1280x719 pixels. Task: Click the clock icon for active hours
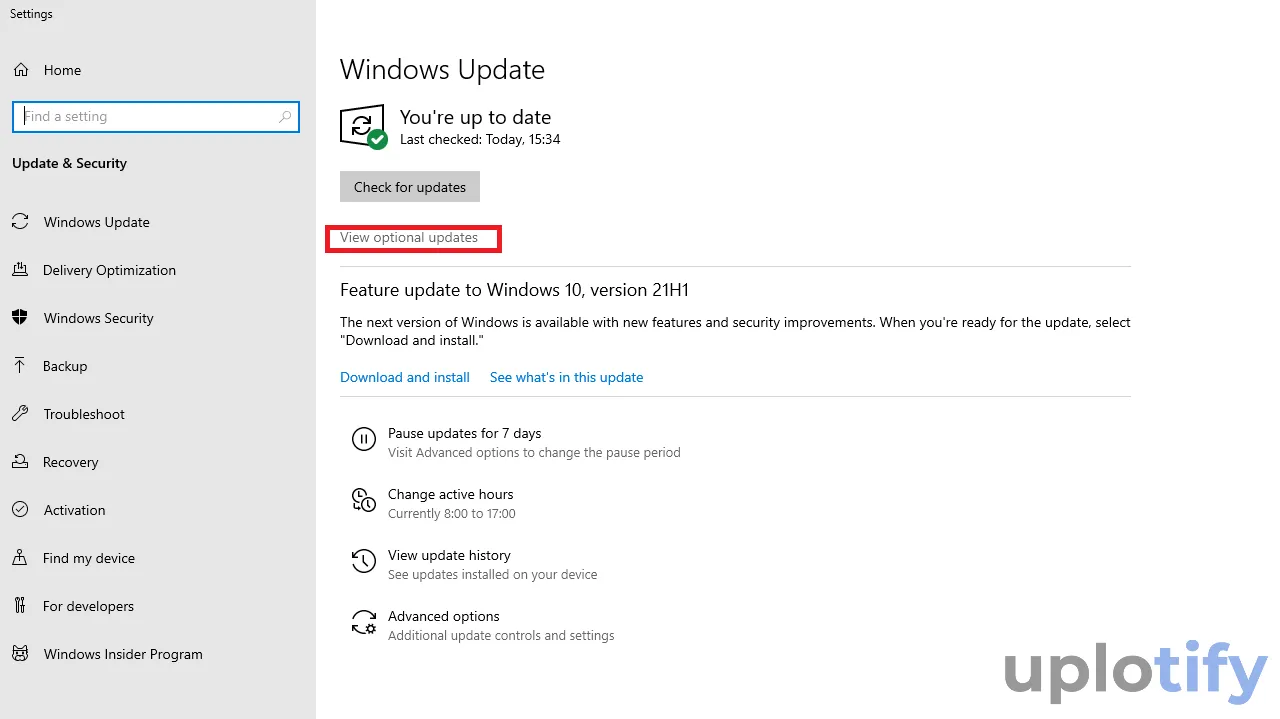[x=363, y=500]
